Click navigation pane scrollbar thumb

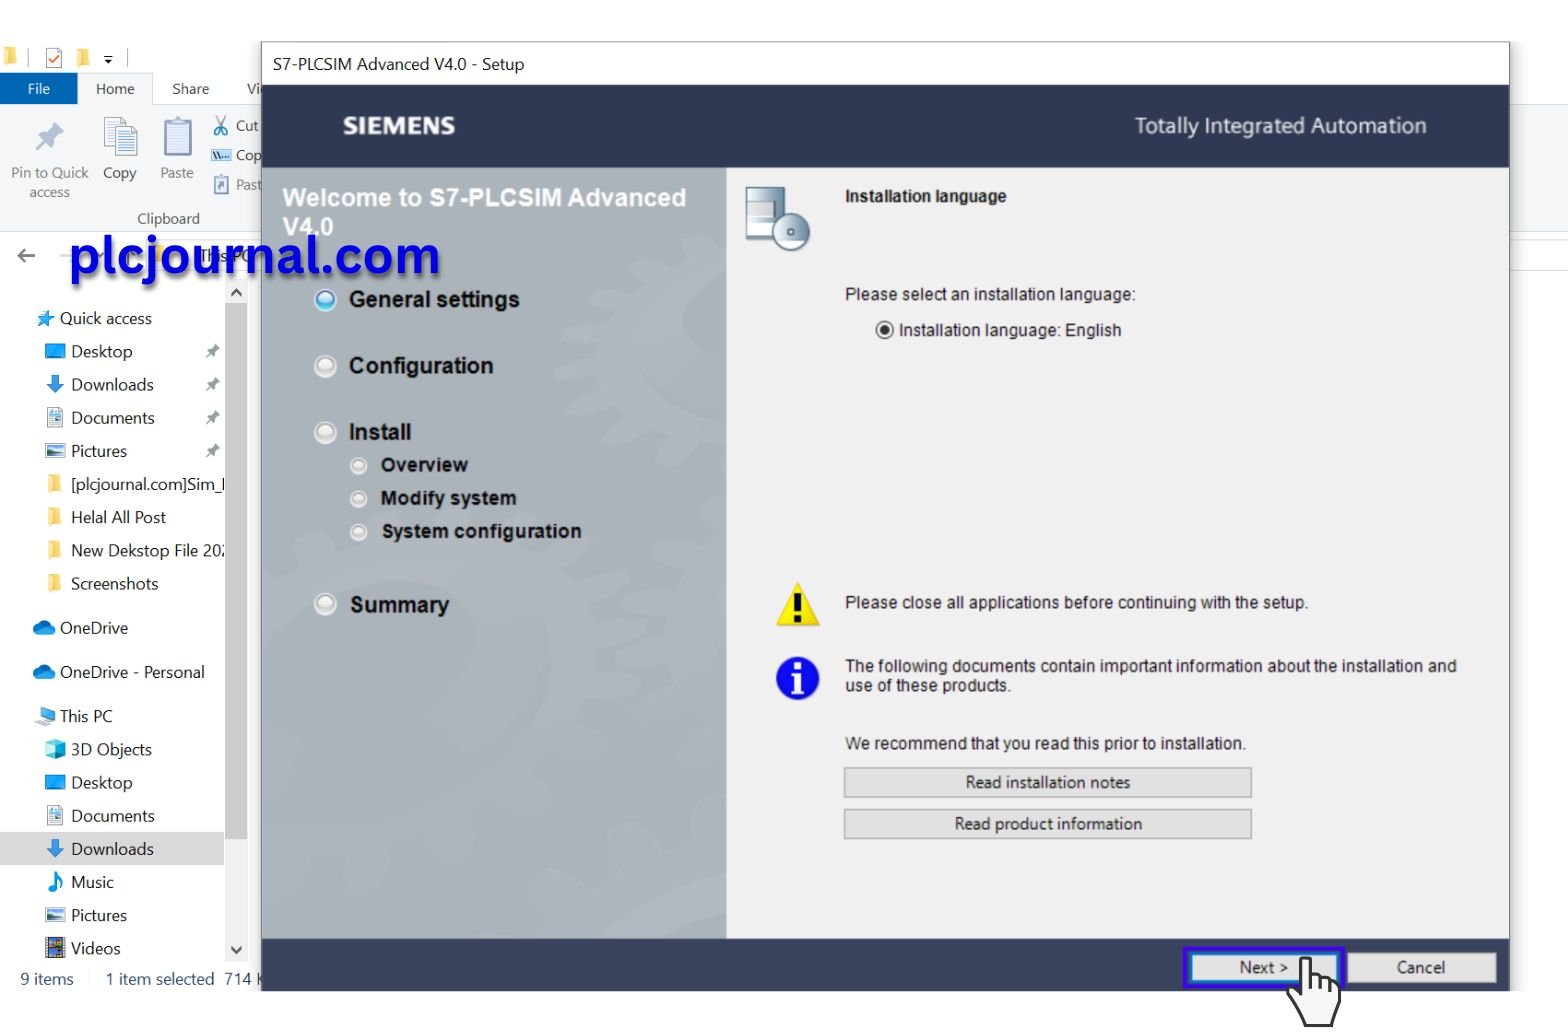click(236, 570)
